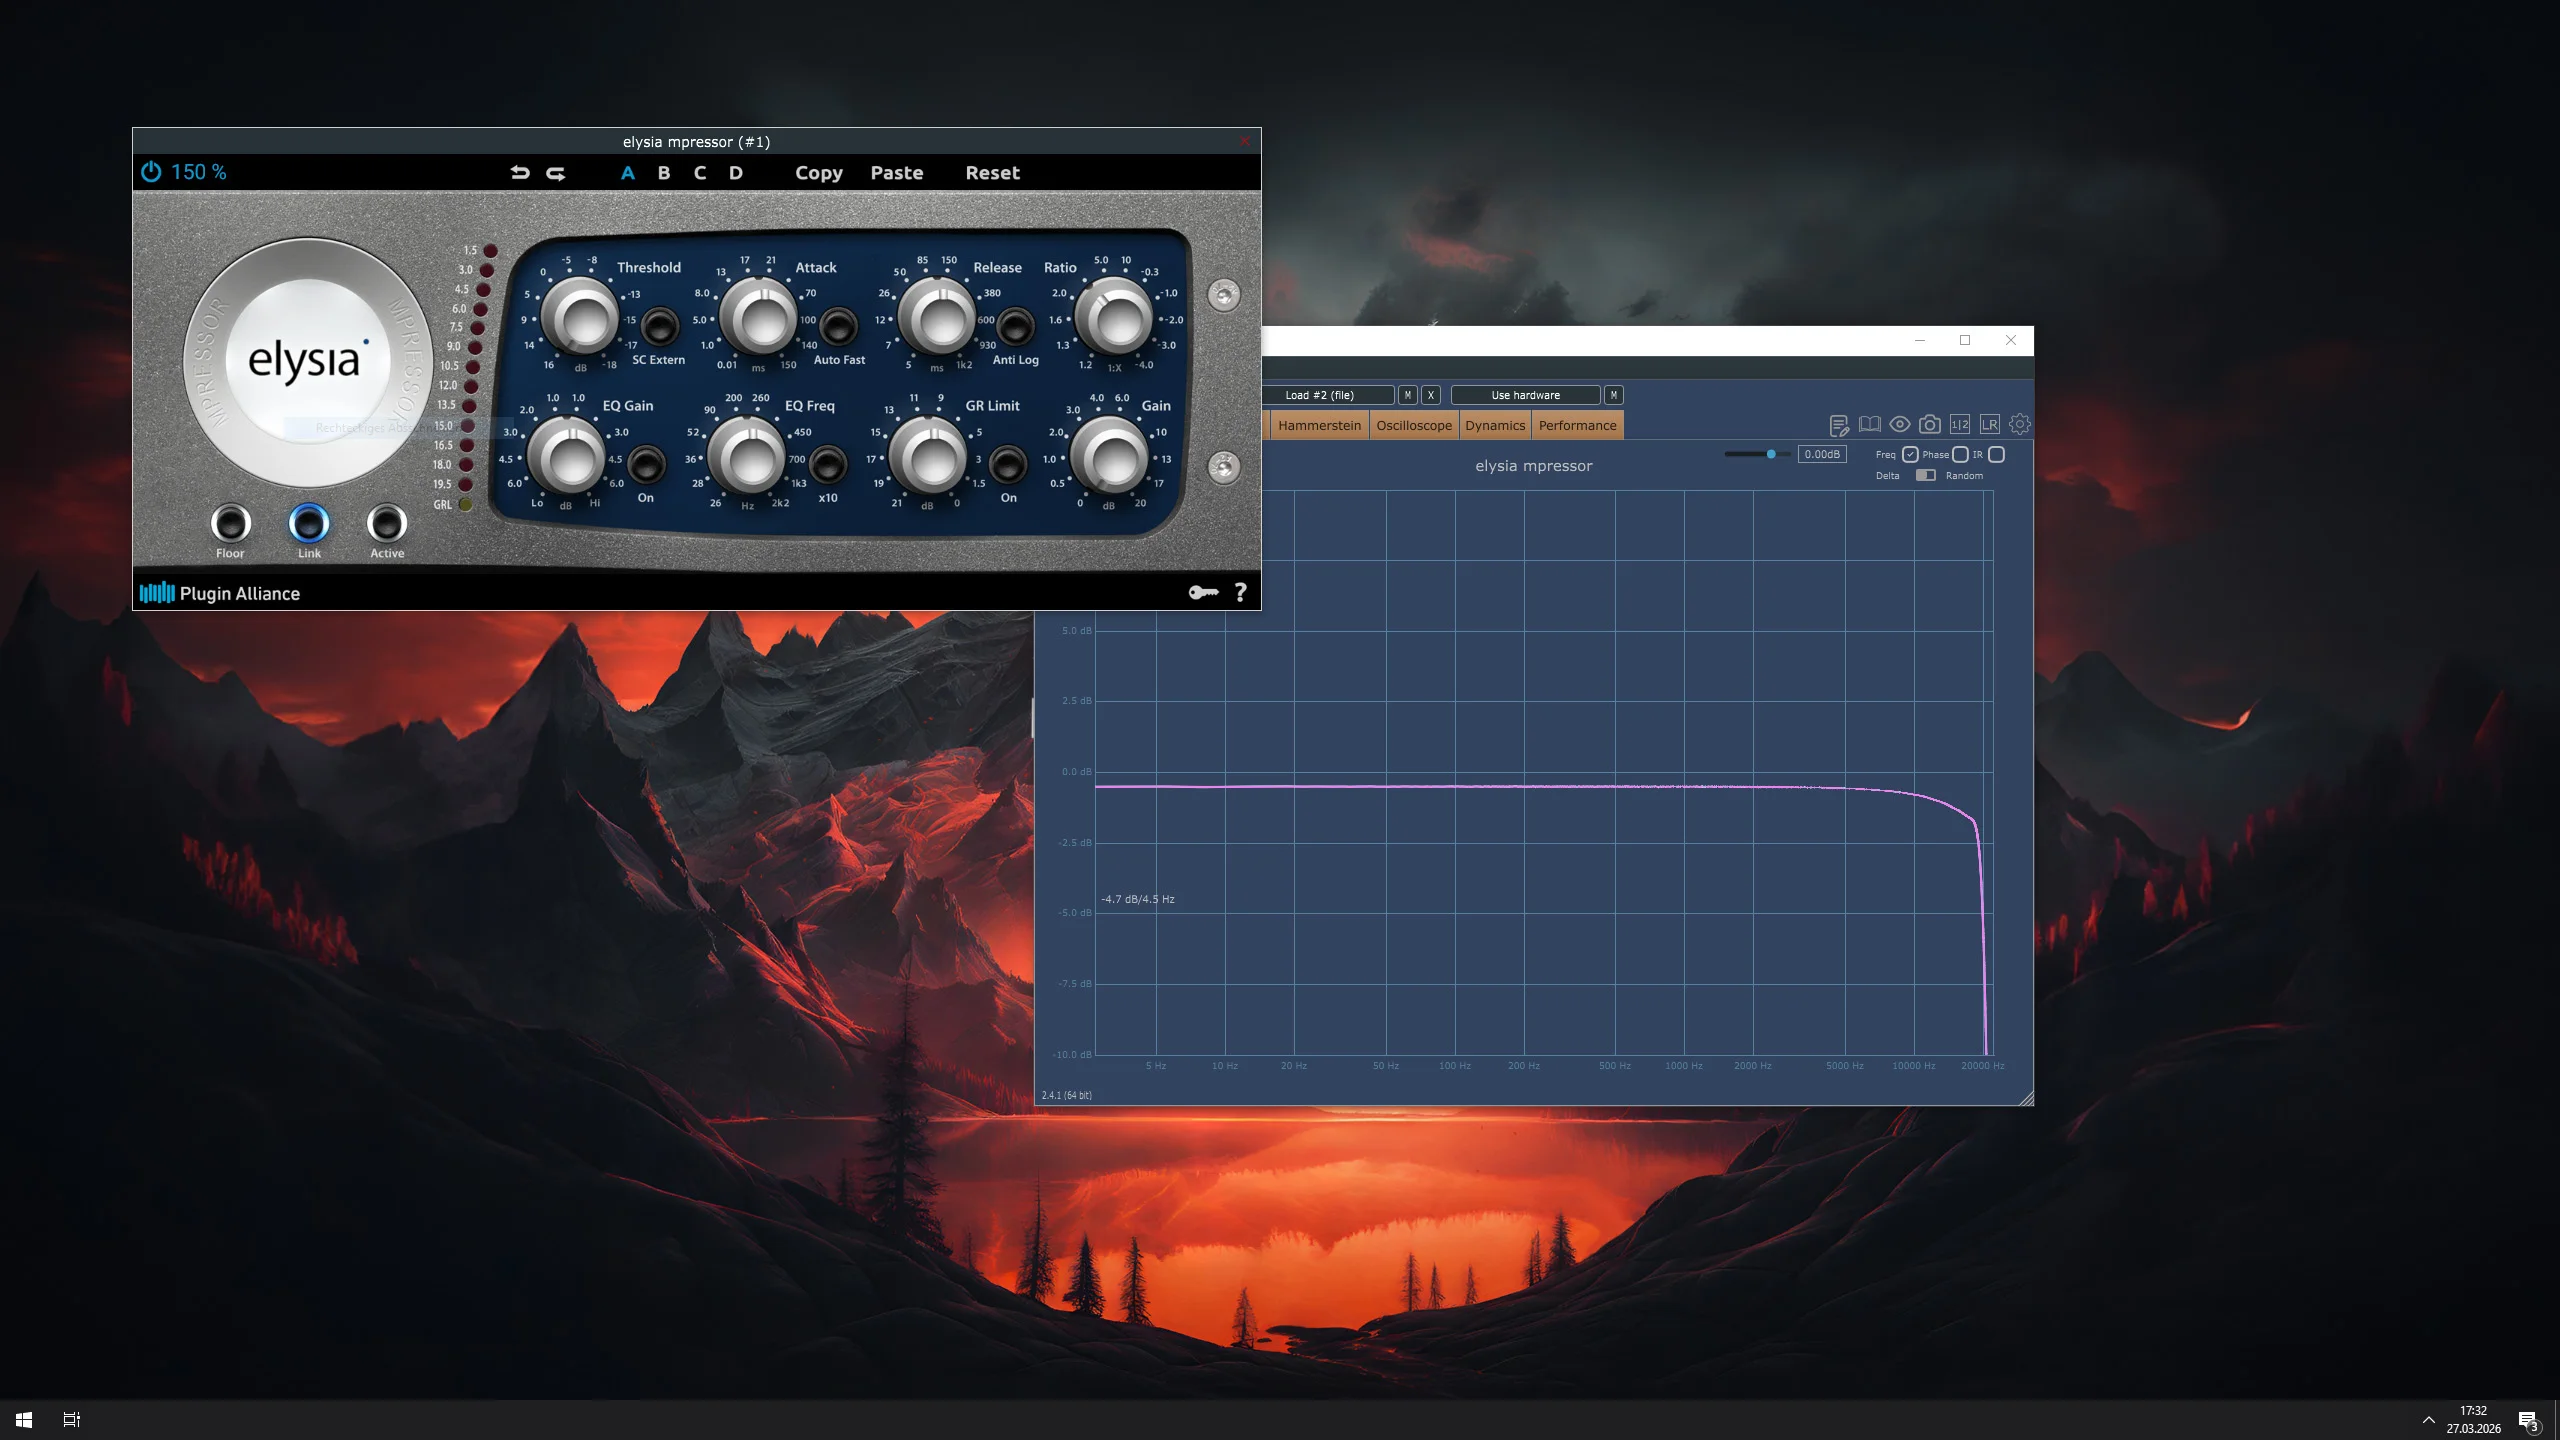Enable the Phase checkbox
The height and width of the screenshot is (1440, 2560).
tap(1960, 455)
